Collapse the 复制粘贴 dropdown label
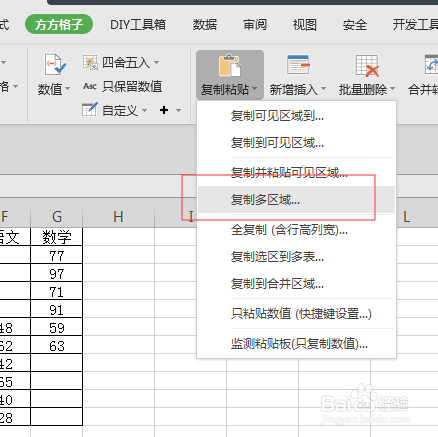Viewport: 438px width, 437px height. tap(229, 89)
